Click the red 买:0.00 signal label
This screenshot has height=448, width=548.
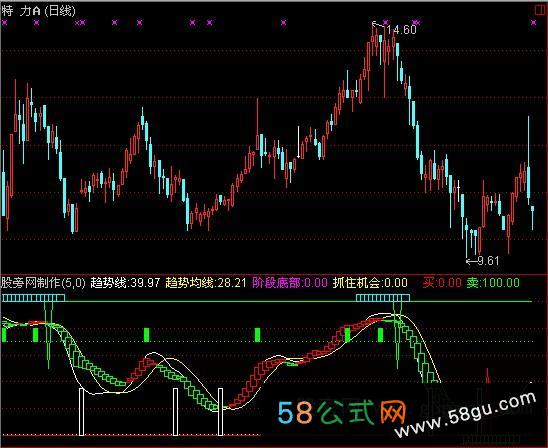coord(442,283)
